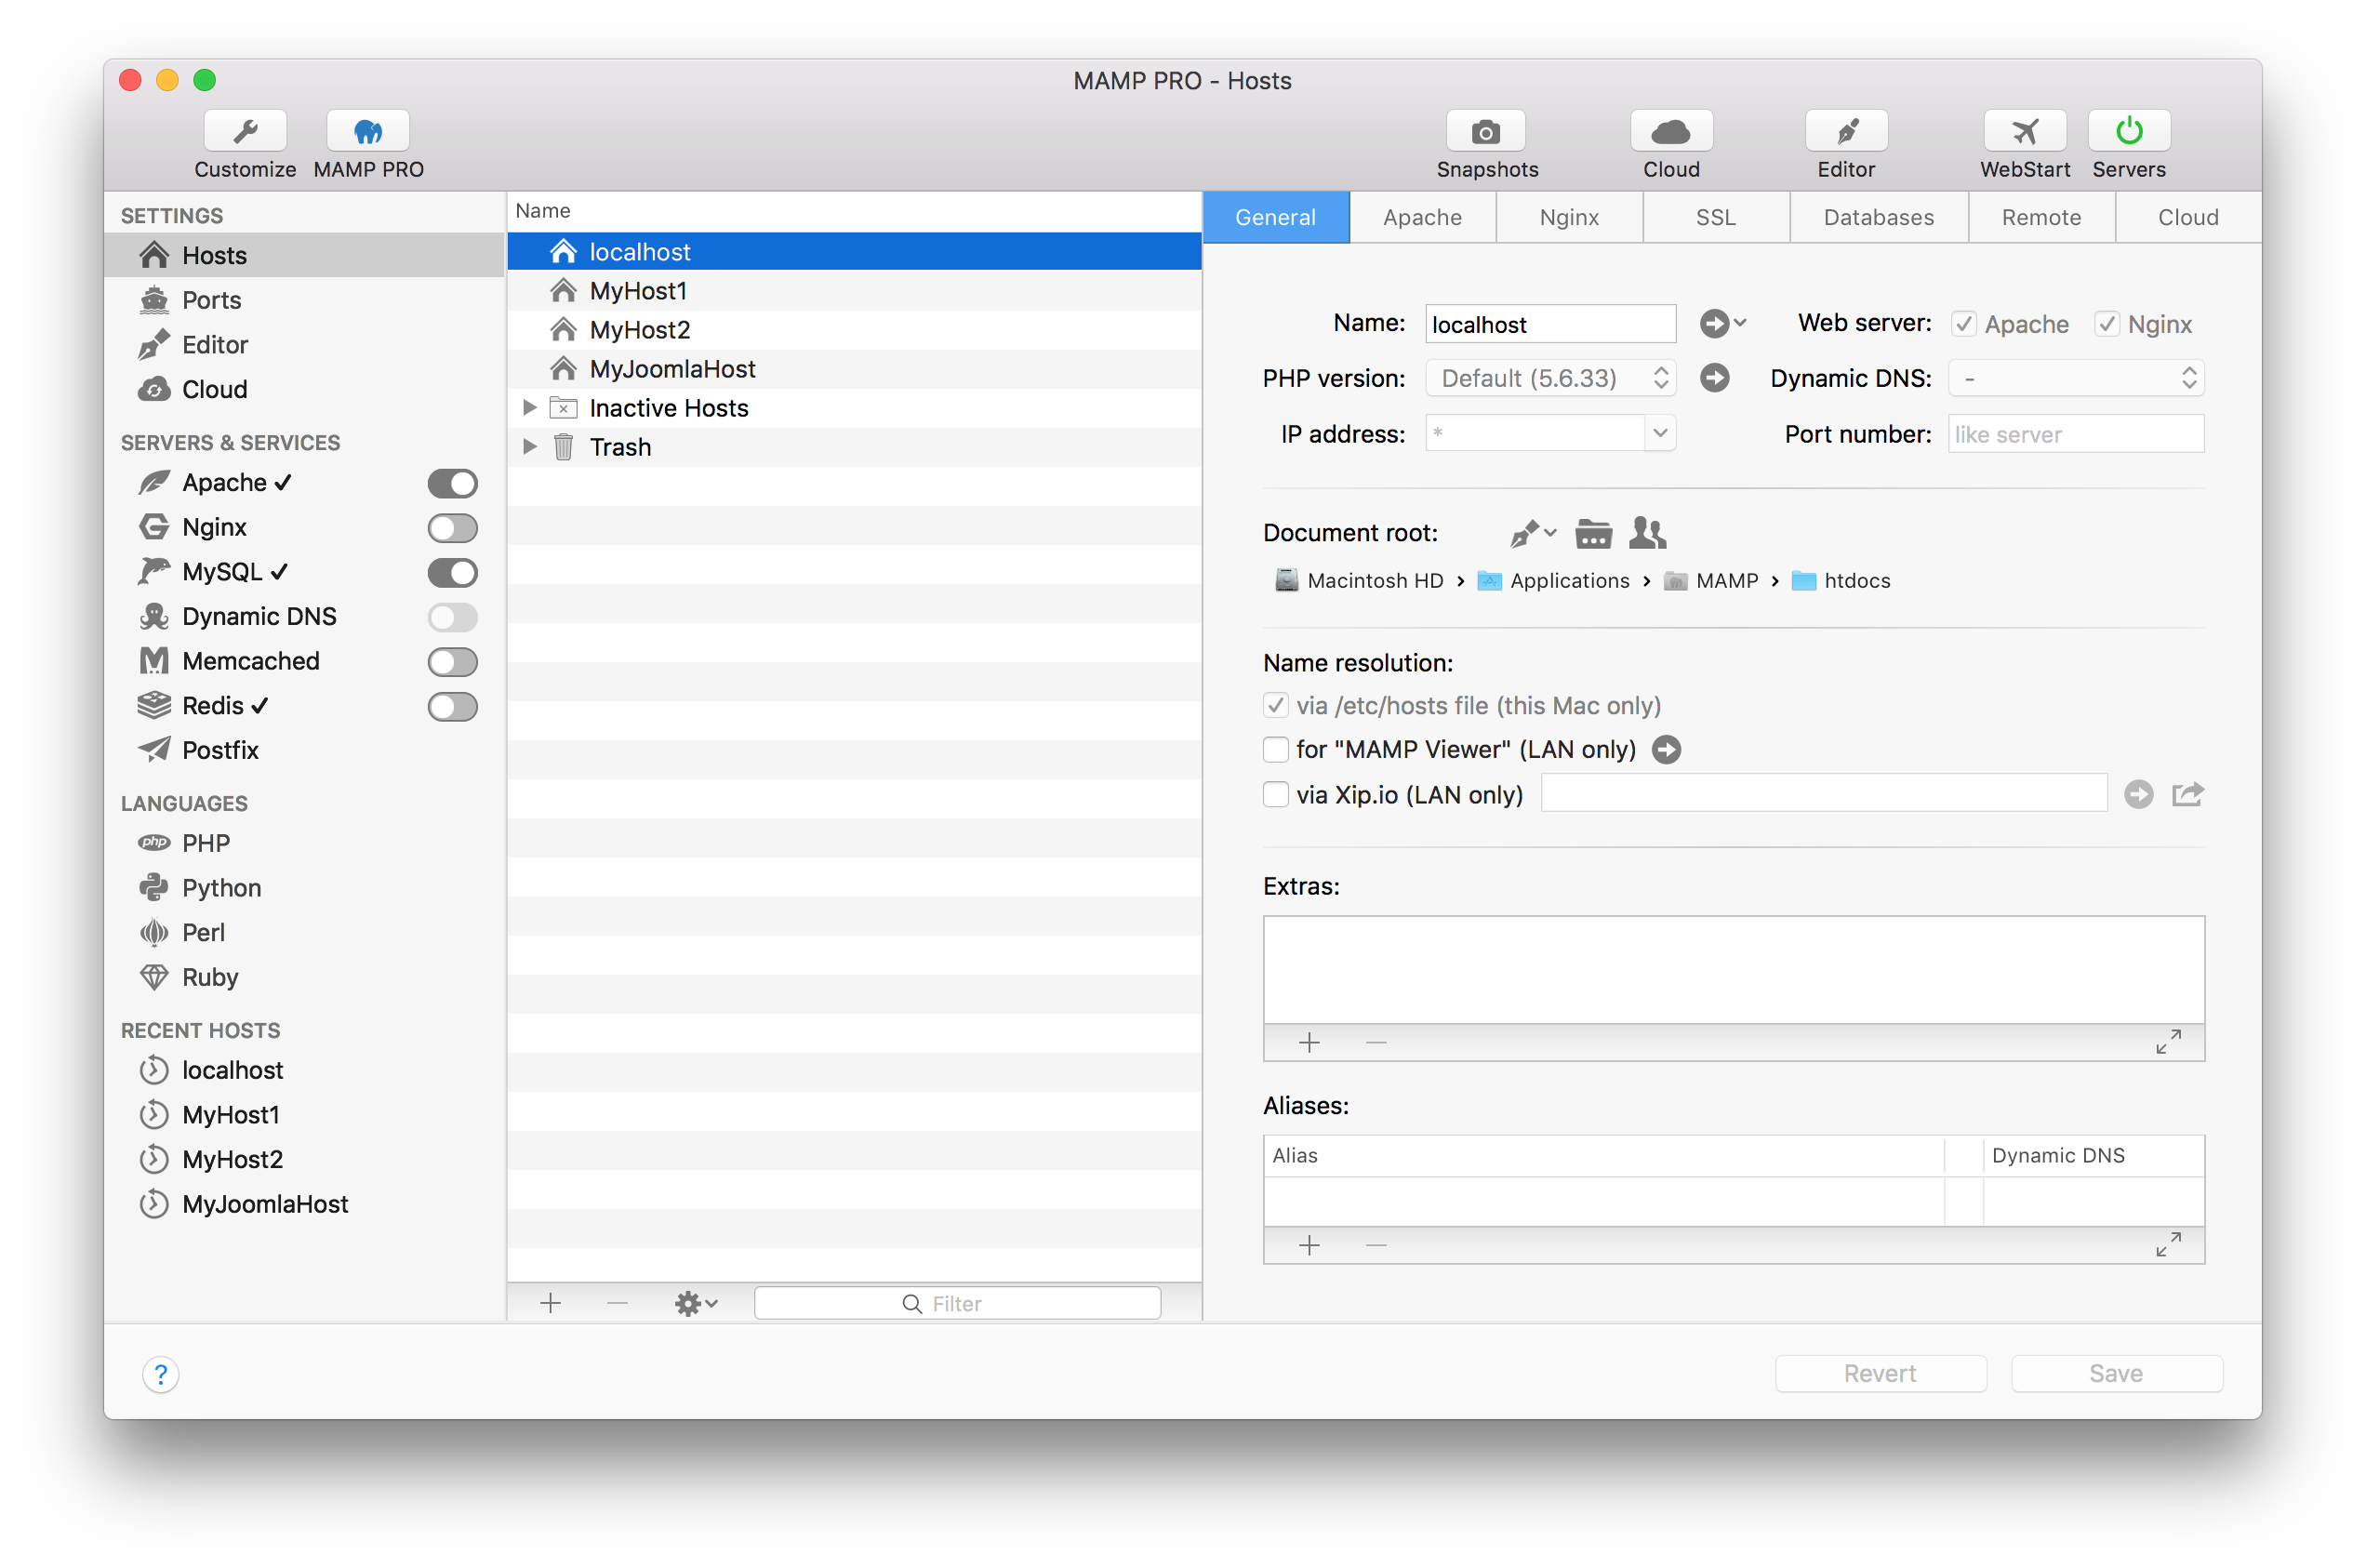
Task: Add a new alias entry
Action: [1309, 1245]
